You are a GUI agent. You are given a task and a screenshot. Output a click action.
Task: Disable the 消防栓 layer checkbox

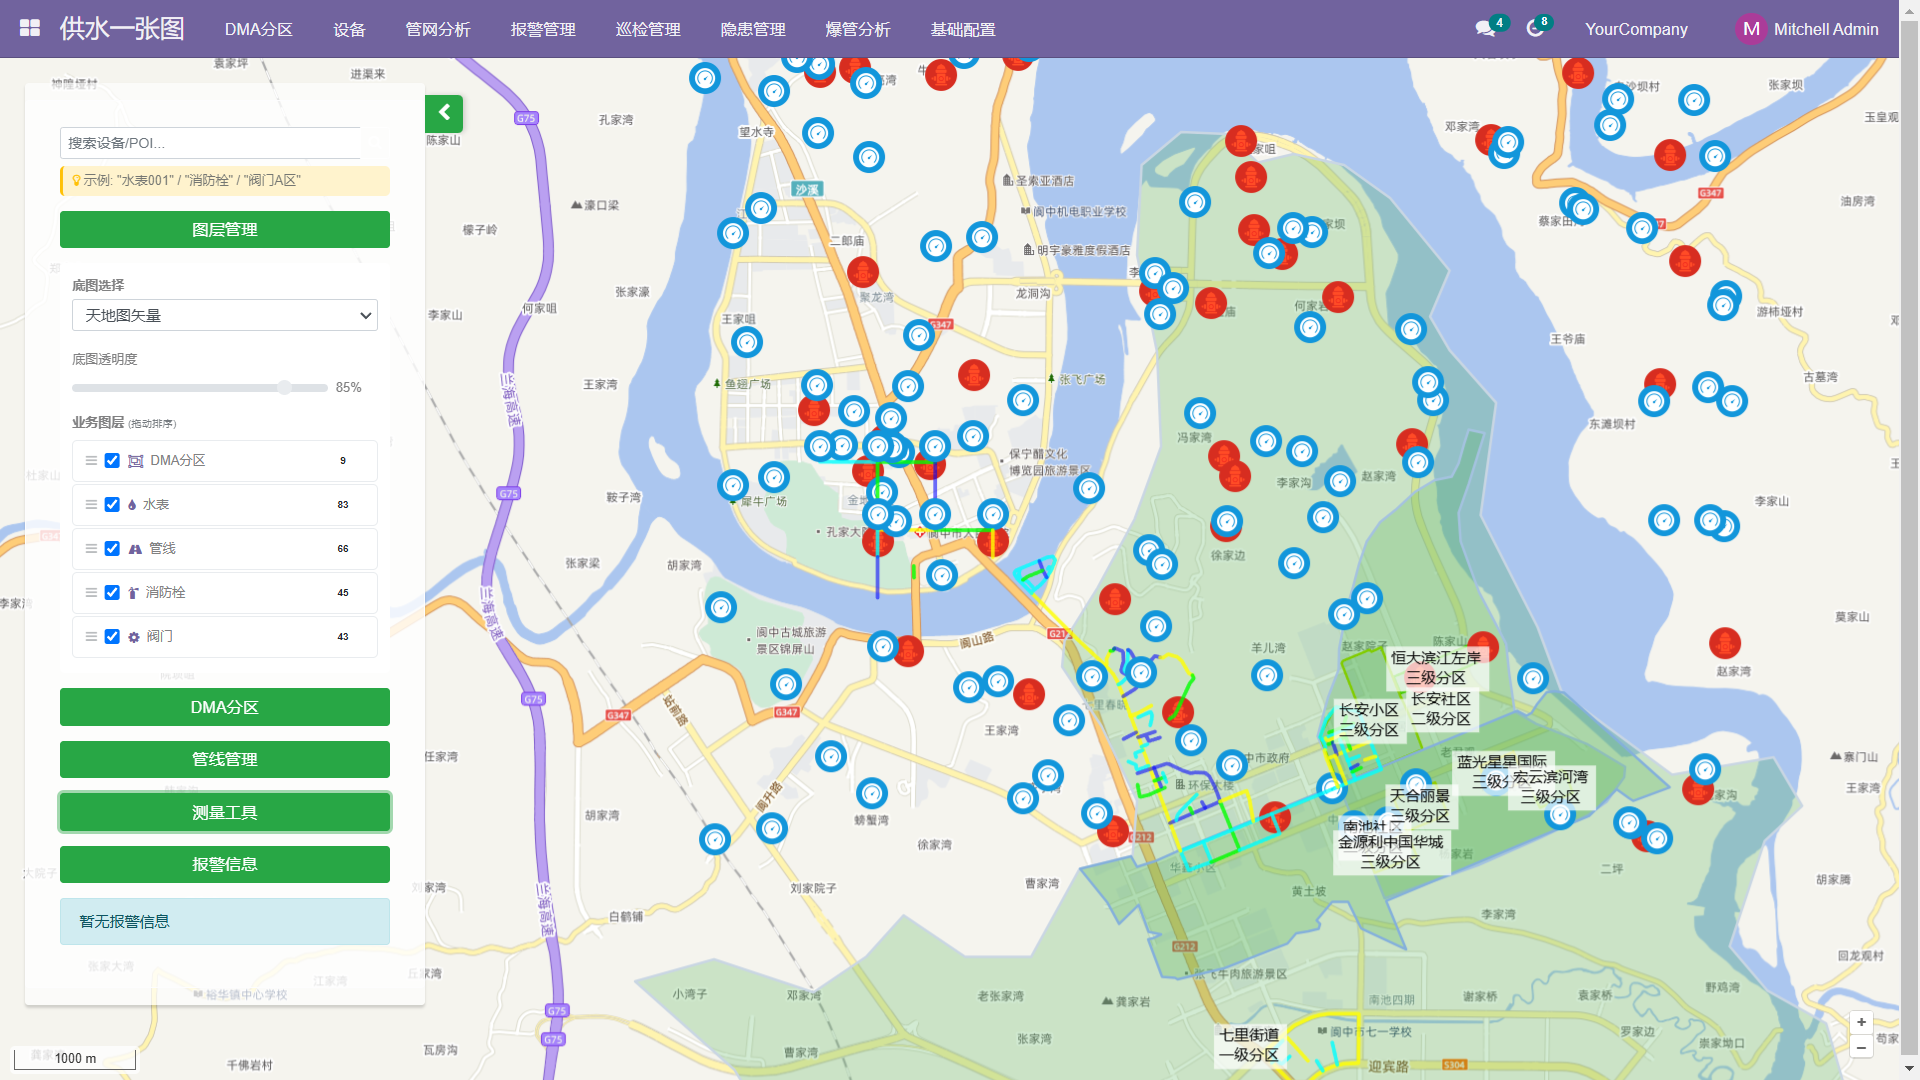pos(112,593)
